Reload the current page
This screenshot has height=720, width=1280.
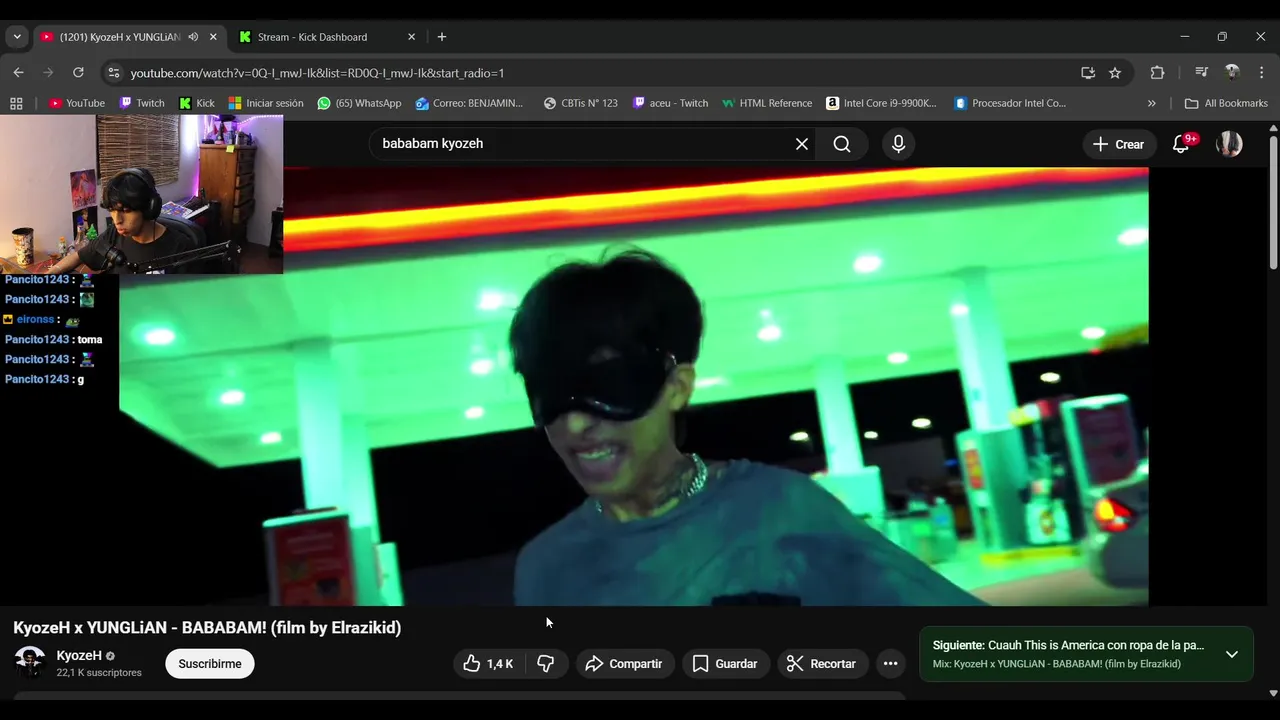click(x=78, y=73)
